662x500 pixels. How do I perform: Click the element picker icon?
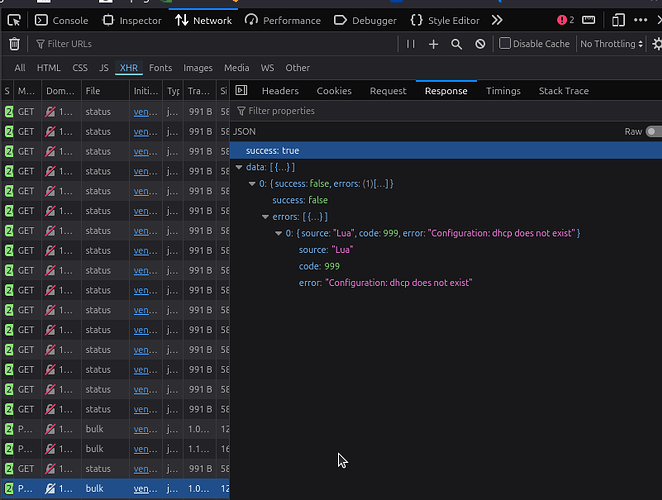click(15, 20)
